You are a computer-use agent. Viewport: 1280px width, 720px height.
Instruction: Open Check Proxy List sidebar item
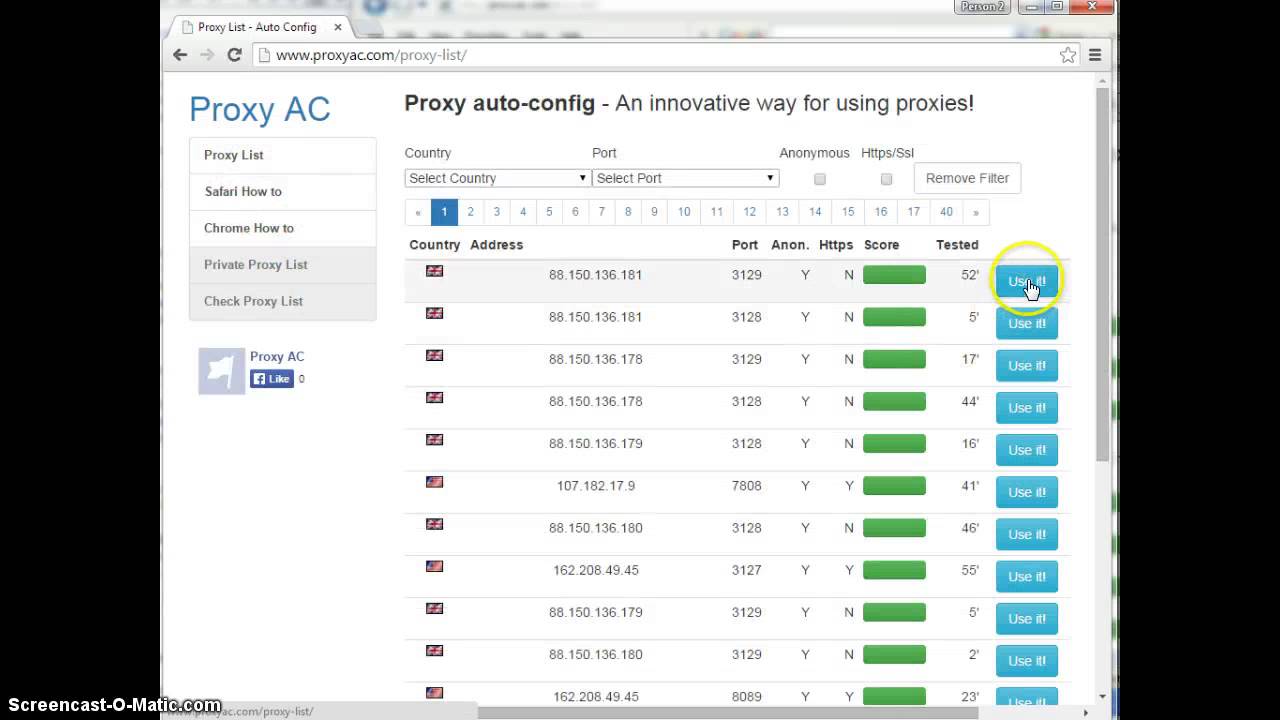tap(283, 301)
